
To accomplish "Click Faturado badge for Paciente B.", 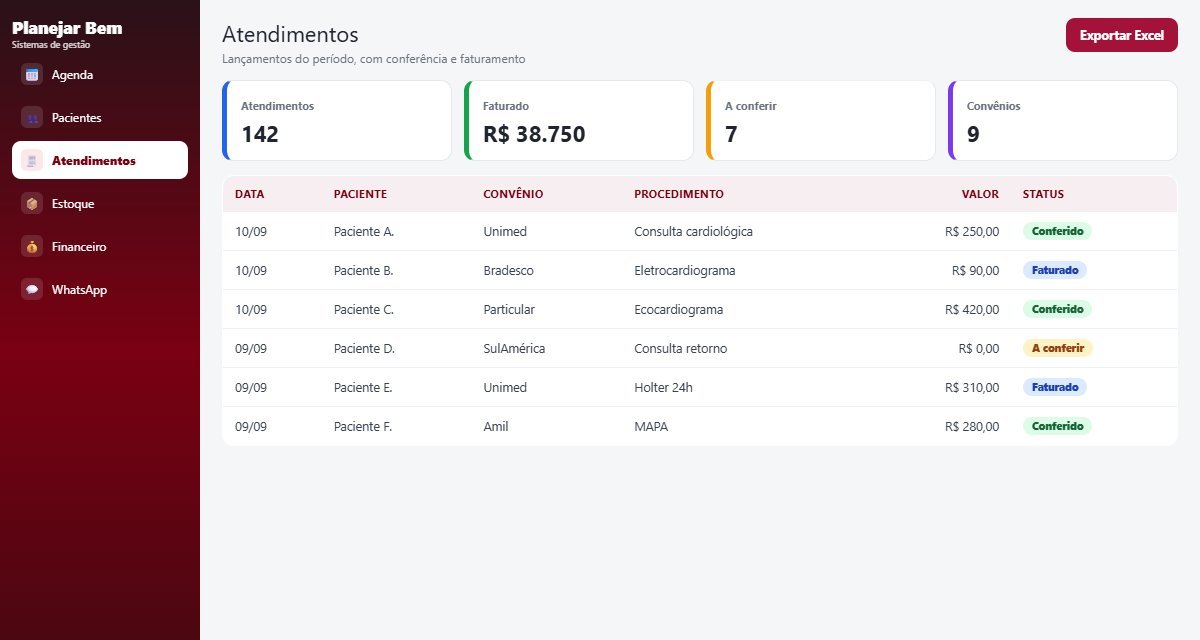I will [1055, 270].
